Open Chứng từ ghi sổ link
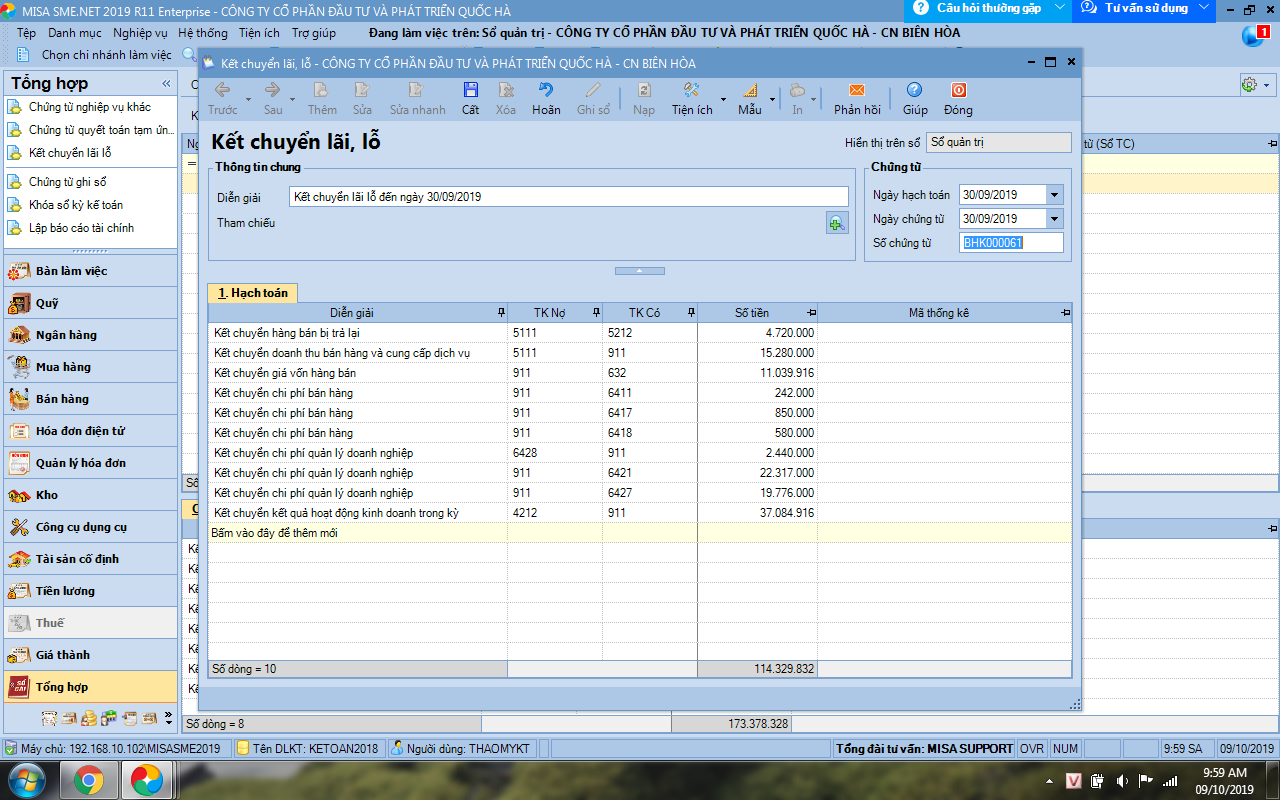1280x800 pixels. (67, 182)
